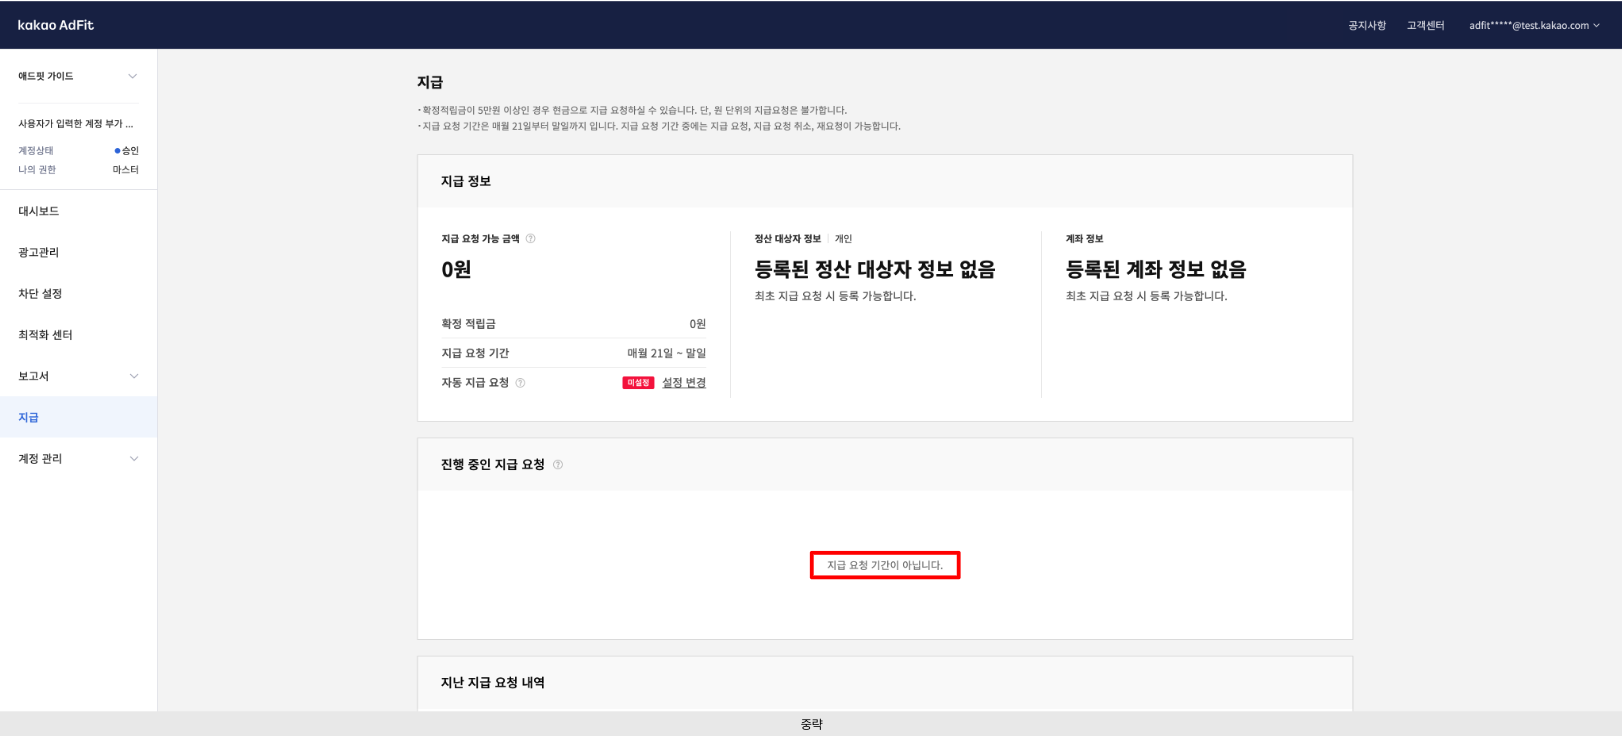This screenshot has width=1622, height=736.
Task: Click help icon beside 지급 요청 가능 금액
Action: [x=531, y=239]
